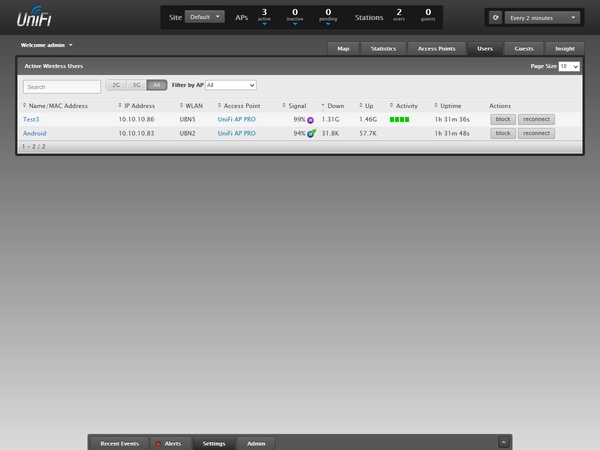Click into the Search field
Viewport: 600px width, 450px height.
tap(62, 87)
